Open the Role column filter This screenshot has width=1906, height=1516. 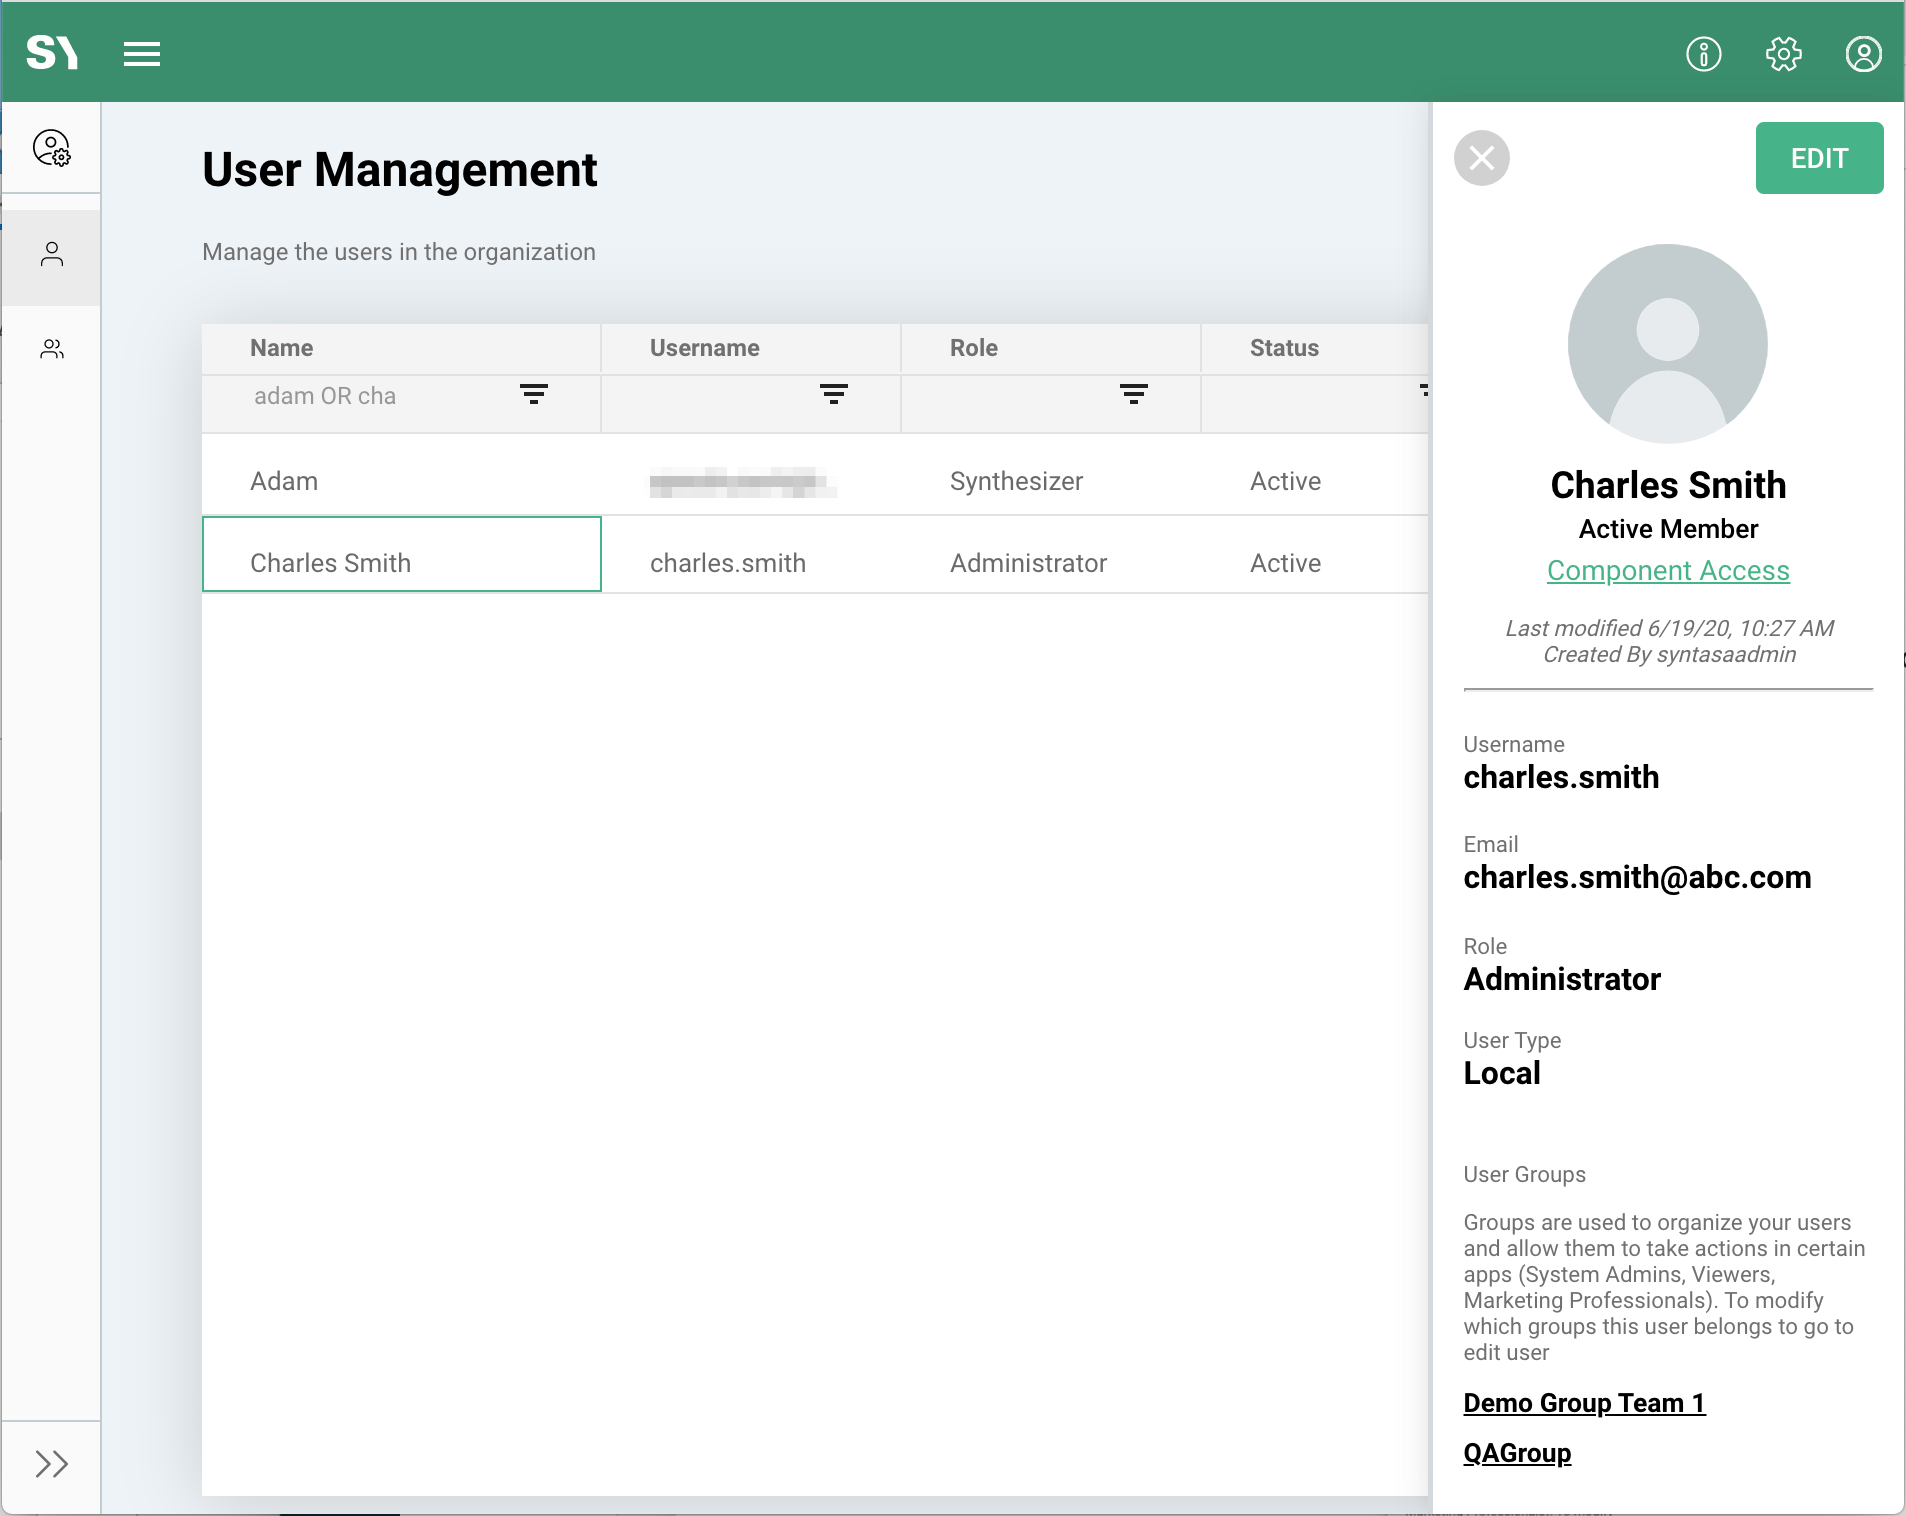click(1135, 394)
